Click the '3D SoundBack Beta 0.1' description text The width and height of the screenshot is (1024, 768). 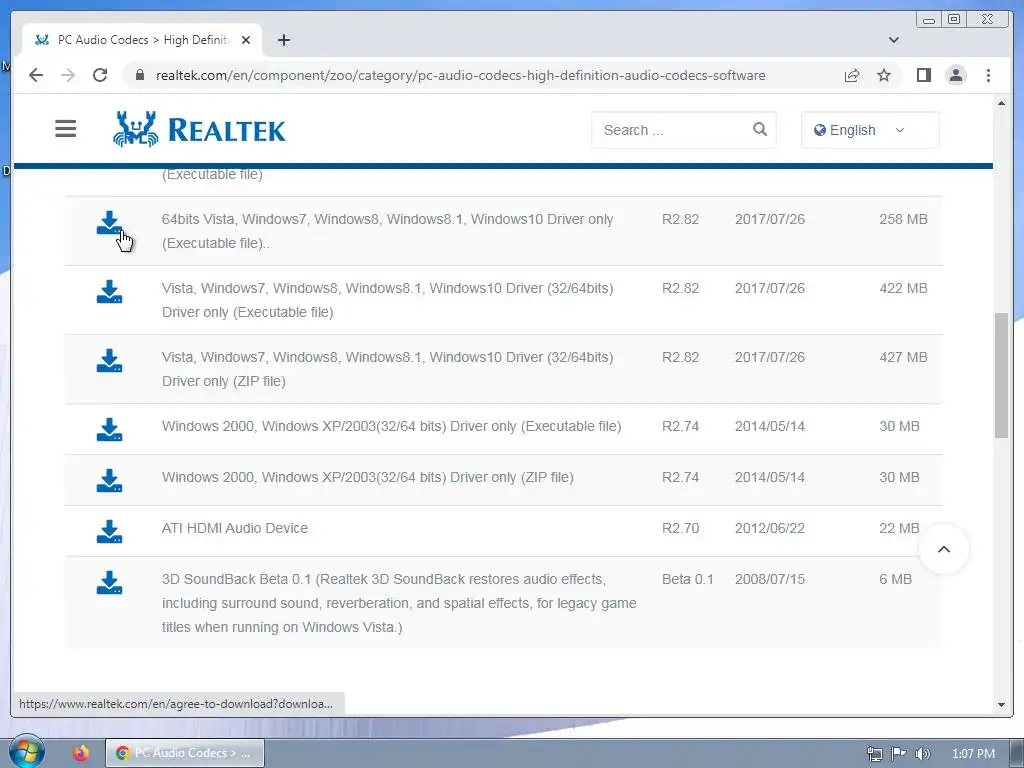(399, 603)
